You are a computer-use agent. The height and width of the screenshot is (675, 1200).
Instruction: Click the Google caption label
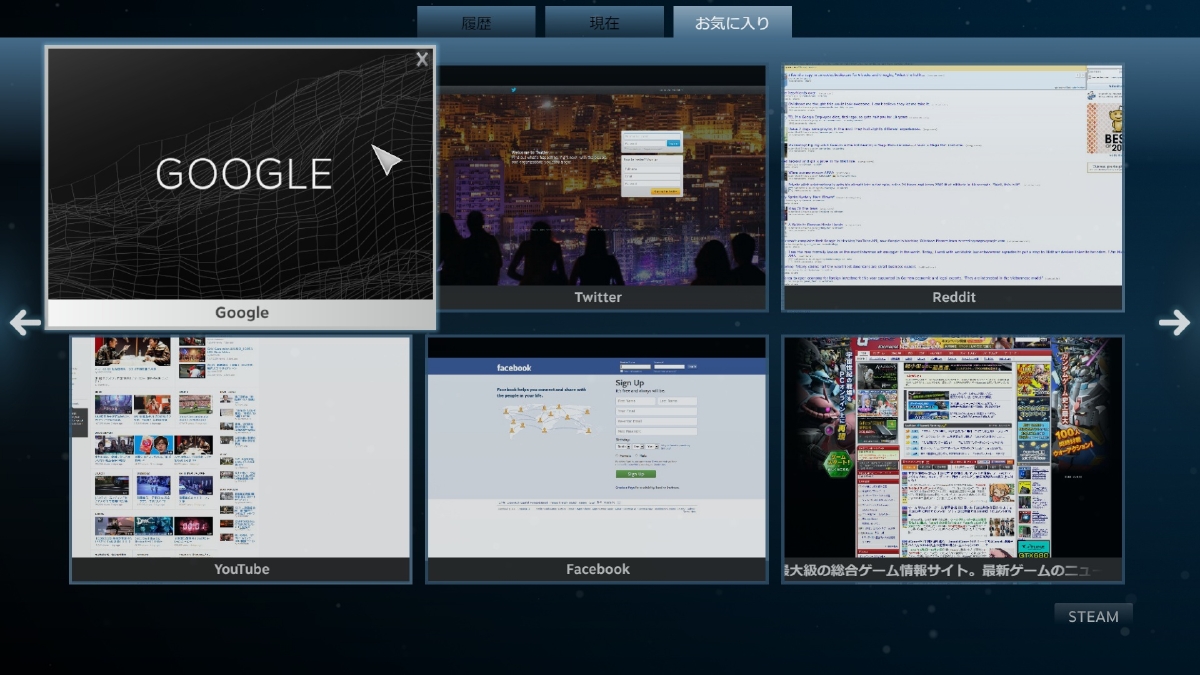242,313
